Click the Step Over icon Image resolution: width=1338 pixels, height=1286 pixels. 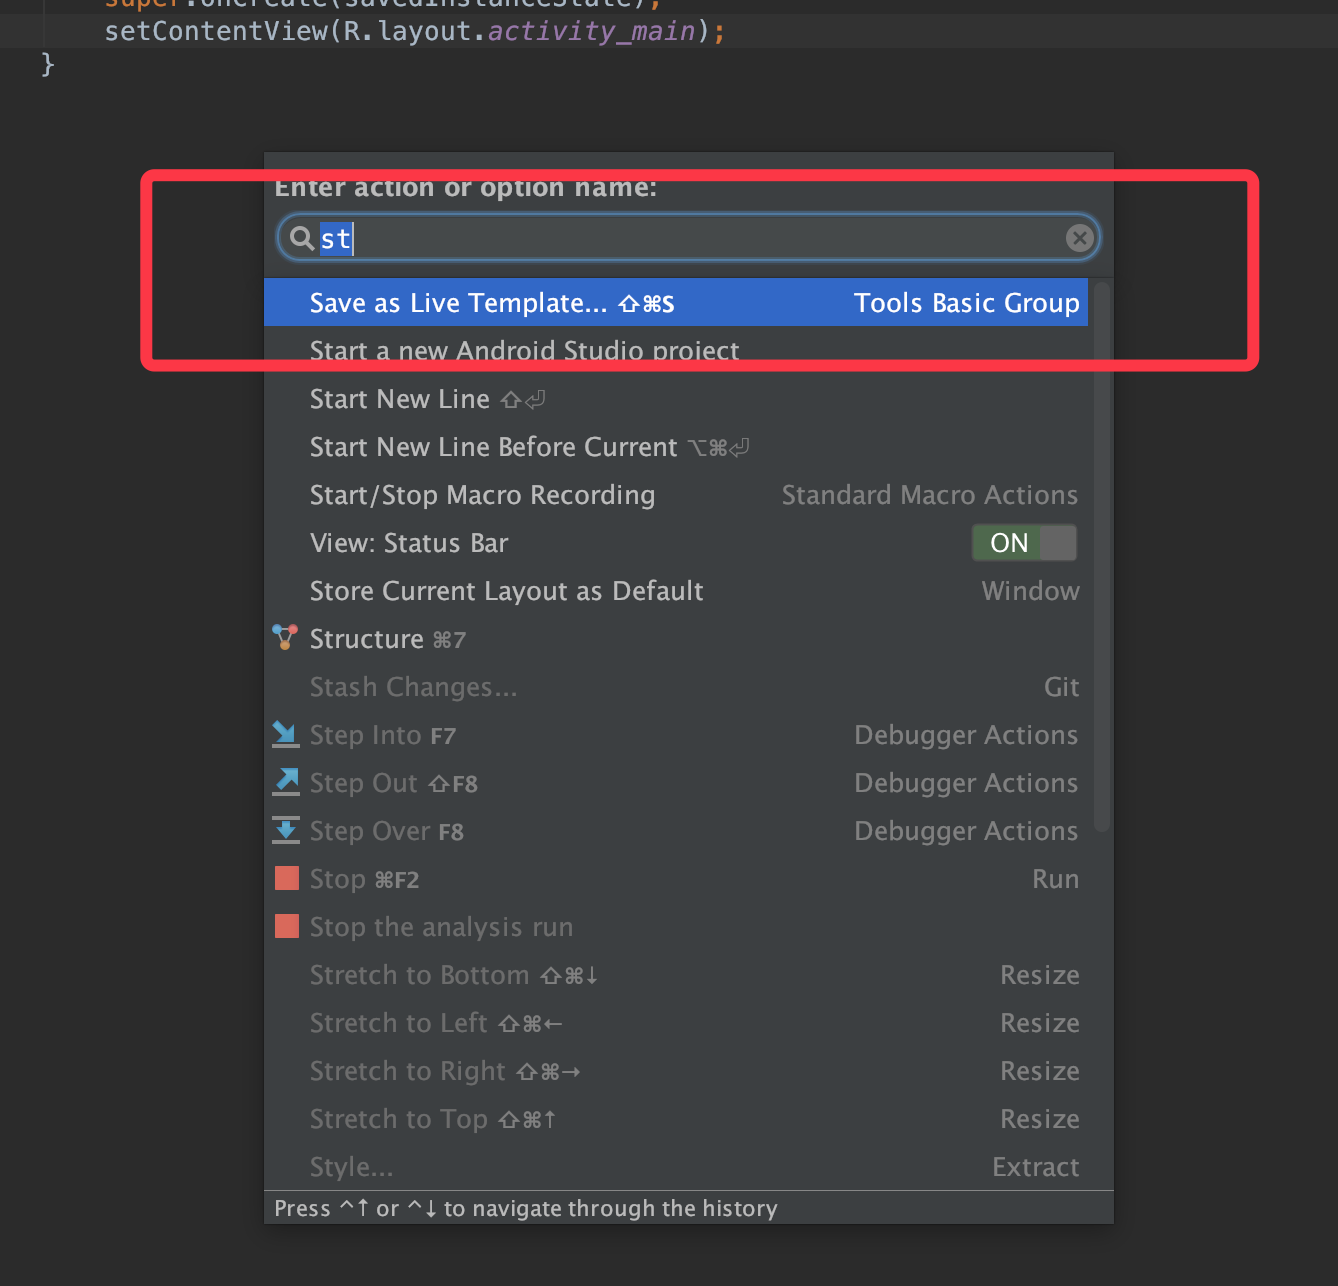286,830
